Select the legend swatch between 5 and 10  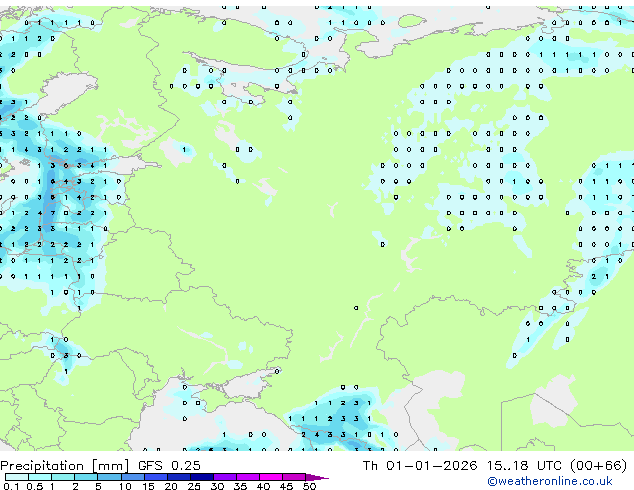pyautogui.click(x=109, y=477)
